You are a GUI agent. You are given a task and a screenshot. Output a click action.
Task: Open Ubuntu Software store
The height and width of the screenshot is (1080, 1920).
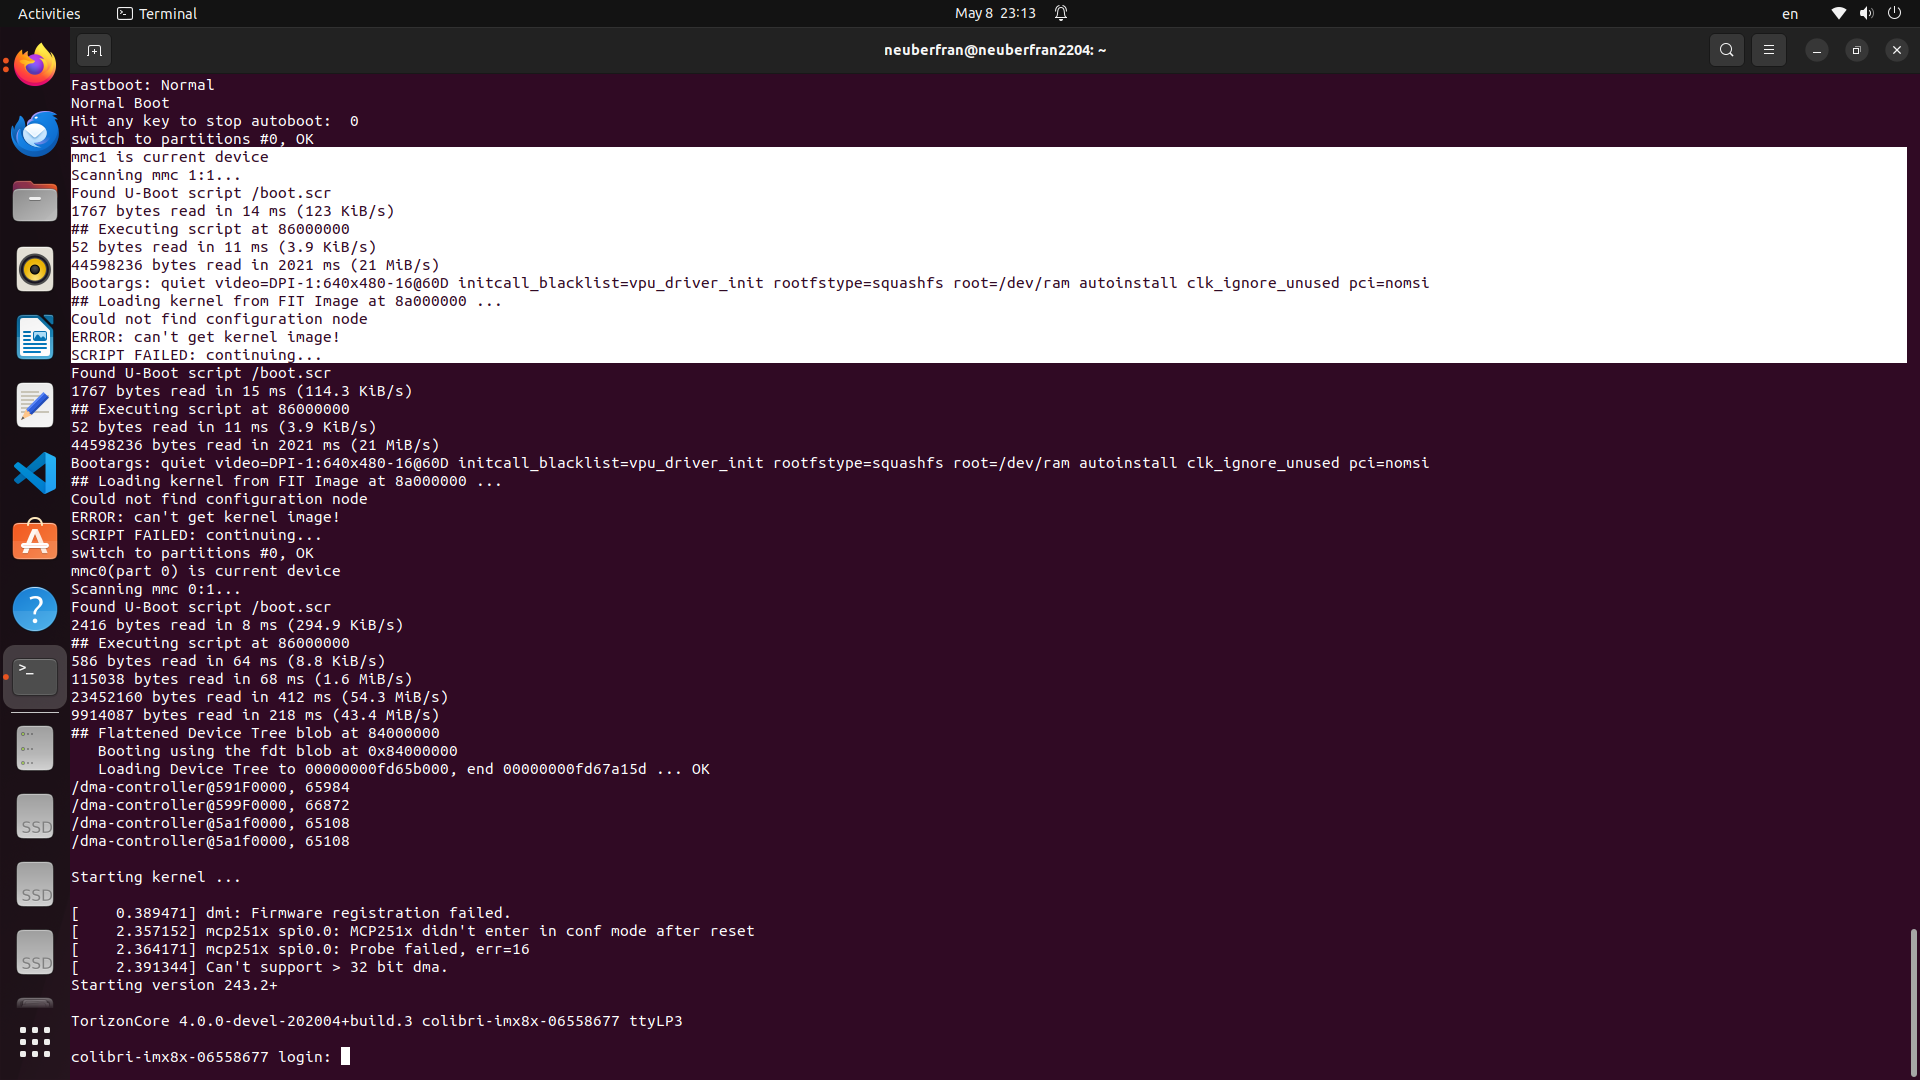(x=35, y=541)
